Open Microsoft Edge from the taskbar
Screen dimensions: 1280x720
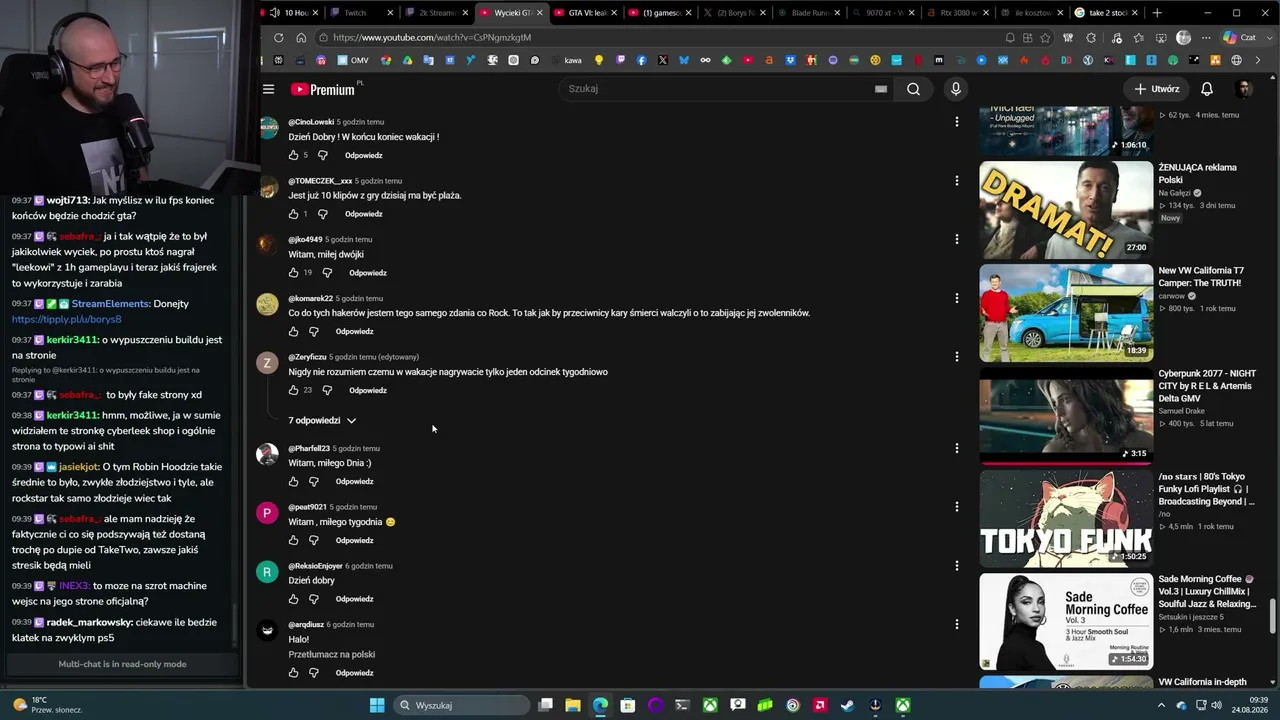(600, 705)
